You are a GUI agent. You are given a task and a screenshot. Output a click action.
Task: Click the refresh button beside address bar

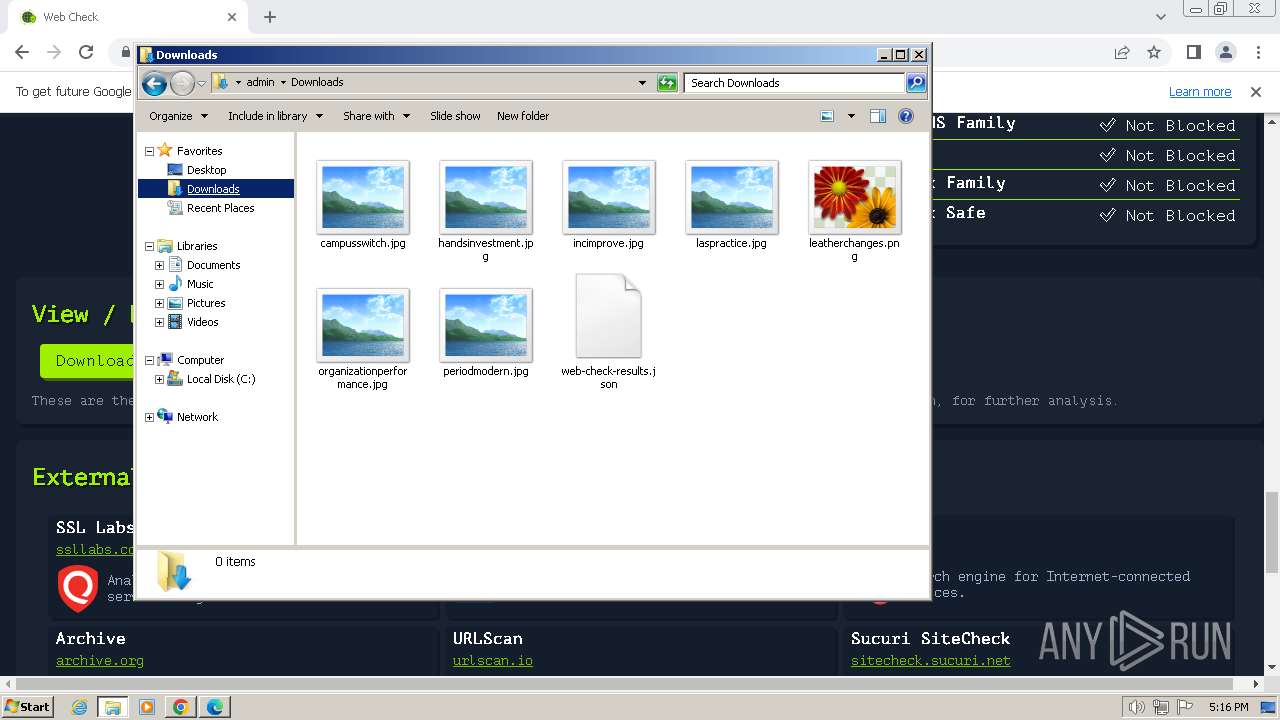(667, 83)
